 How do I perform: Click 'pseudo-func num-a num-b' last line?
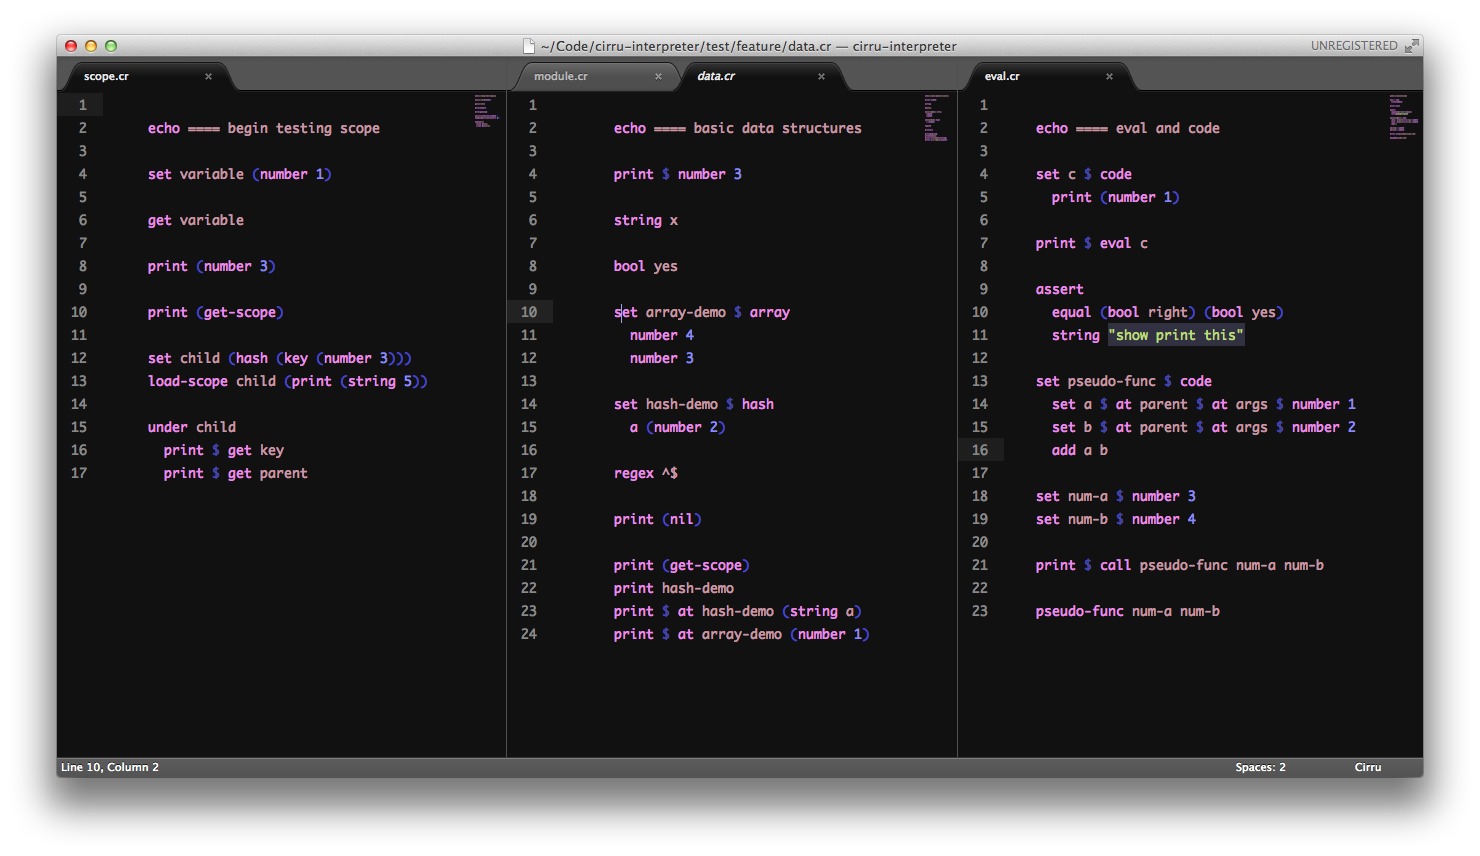click(1128, 611)
